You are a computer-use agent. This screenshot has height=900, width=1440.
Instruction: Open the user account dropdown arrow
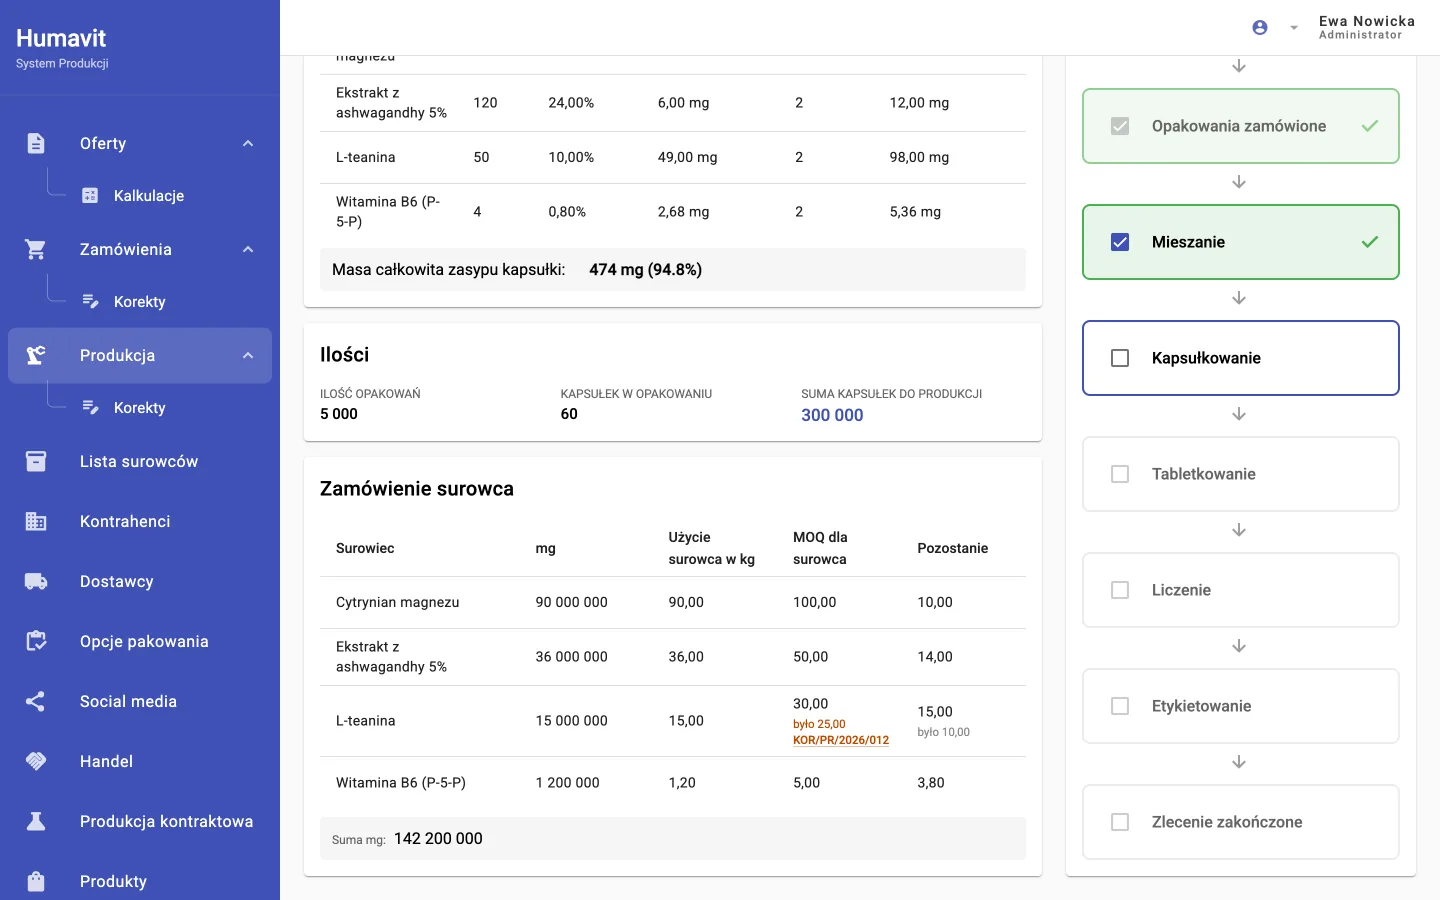click(1294, 28)
